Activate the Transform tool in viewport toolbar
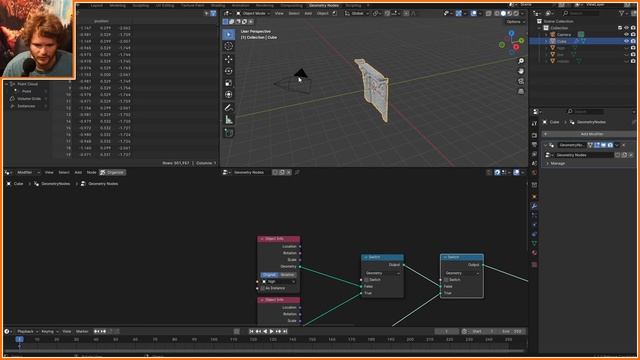This screenshot has width=640, height=360. [229, 95]
